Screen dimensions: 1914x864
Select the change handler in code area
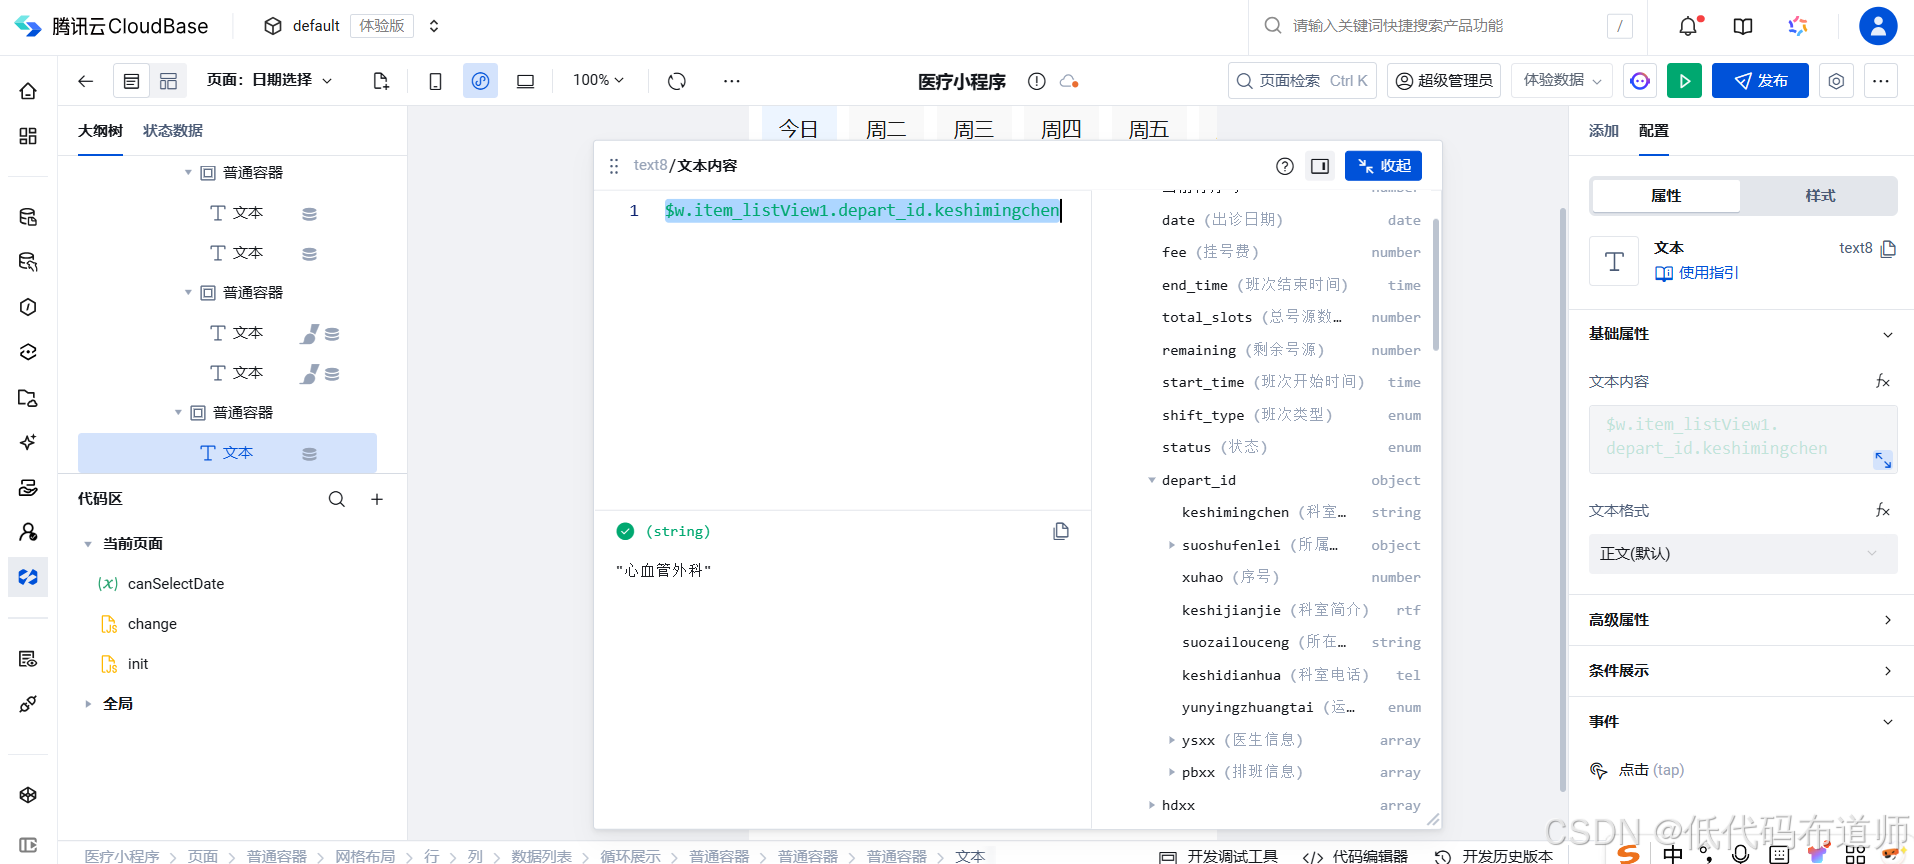tap(152, 624)
